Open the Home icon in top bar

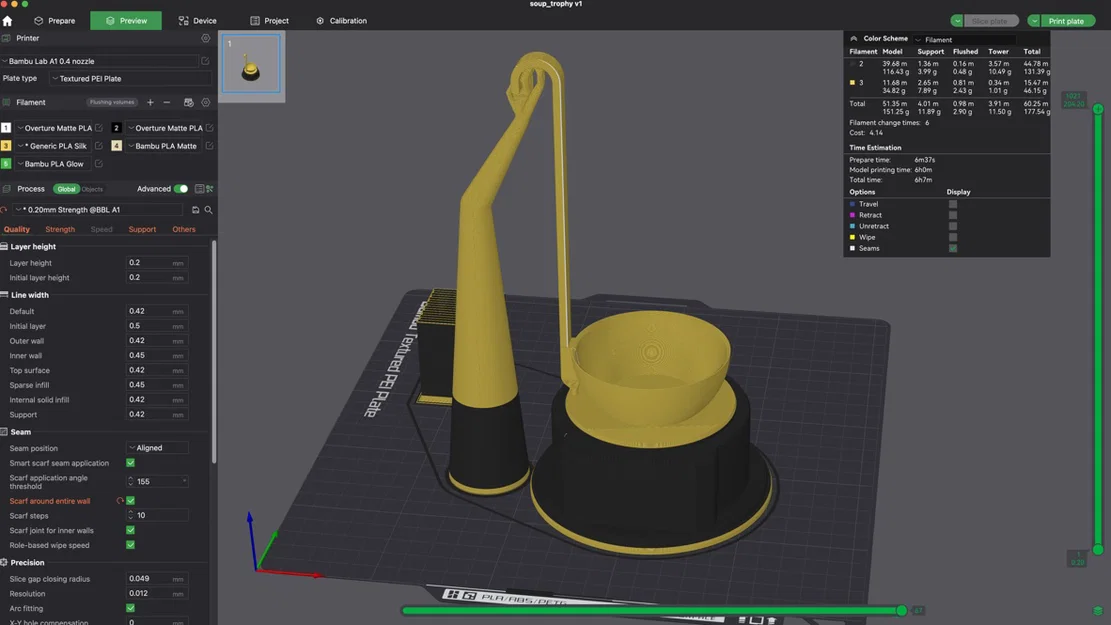(x=8, y=21)
